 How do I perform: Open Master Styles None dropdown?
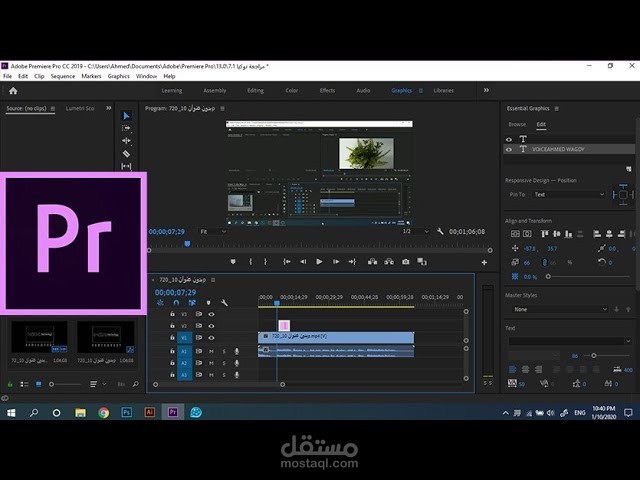coord(560,309)
